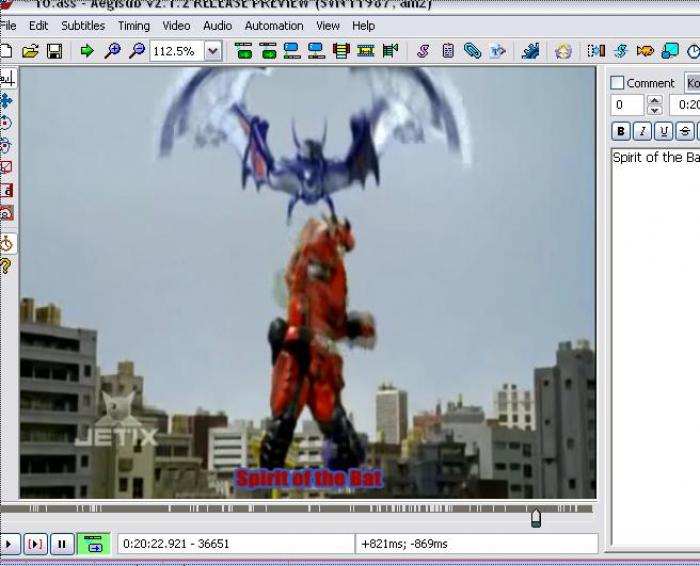Open Shift Times icon
This screenshot has height=566, width=700.
596,51
